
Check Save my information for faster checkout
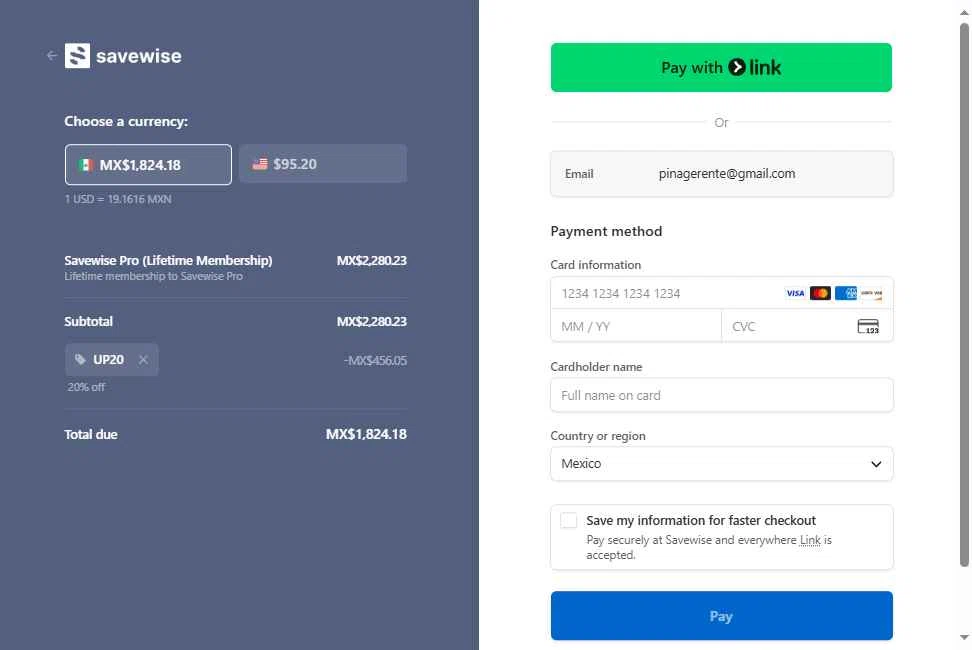coord(568,520)
